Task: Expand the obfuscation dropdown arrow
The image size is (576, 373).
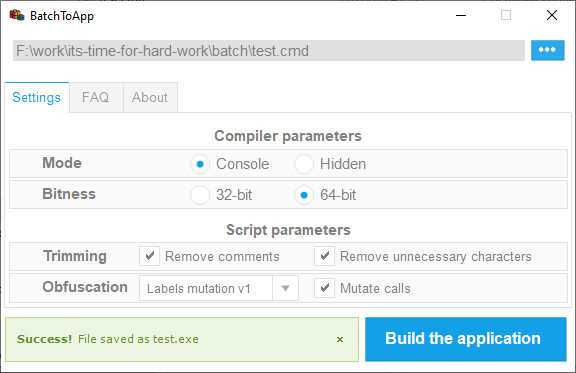Action: click(285, 288)
